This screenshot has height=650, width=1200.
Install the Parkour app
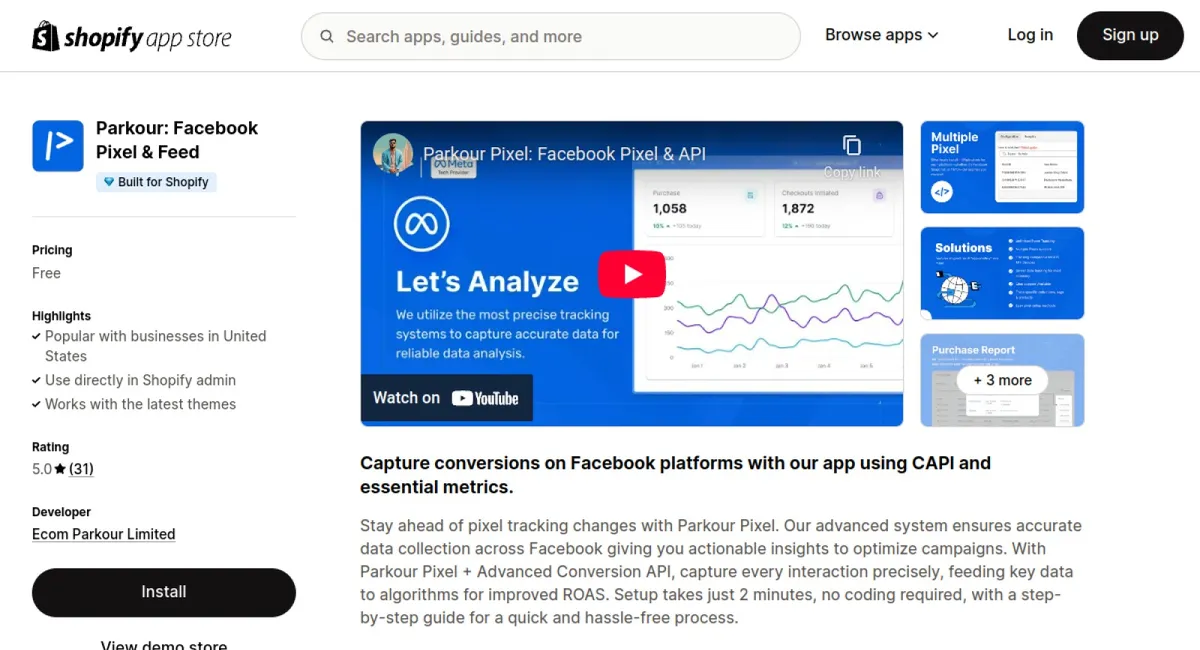tap(164, 592)
